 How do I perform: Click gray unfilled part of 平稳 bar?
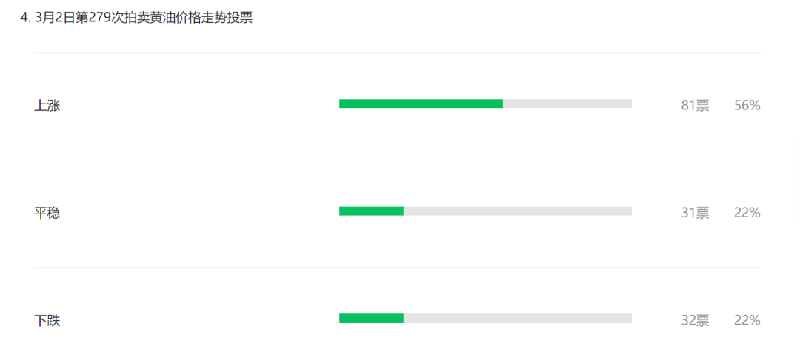point(518,211)
